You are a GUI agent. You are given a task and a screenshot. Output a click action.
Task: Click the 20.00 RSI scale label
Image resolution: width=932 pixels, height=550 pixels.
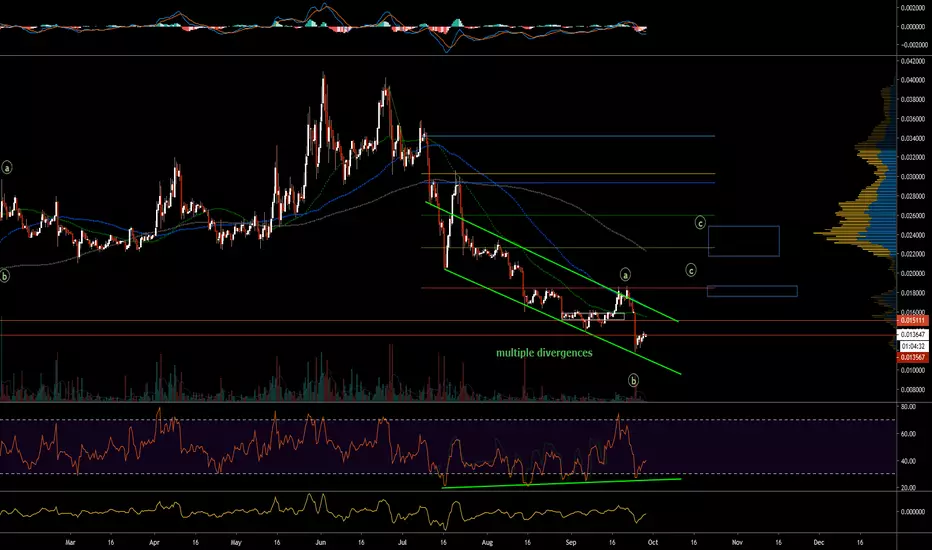point(908,488)
